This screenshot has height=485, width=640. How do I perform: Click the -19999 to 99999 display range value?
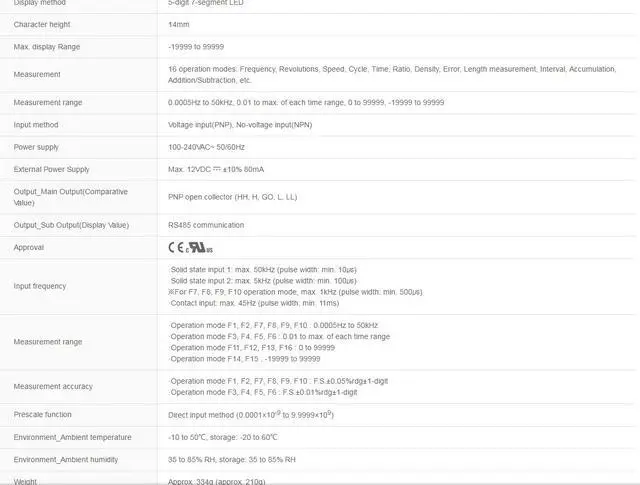tap(196, 47)
